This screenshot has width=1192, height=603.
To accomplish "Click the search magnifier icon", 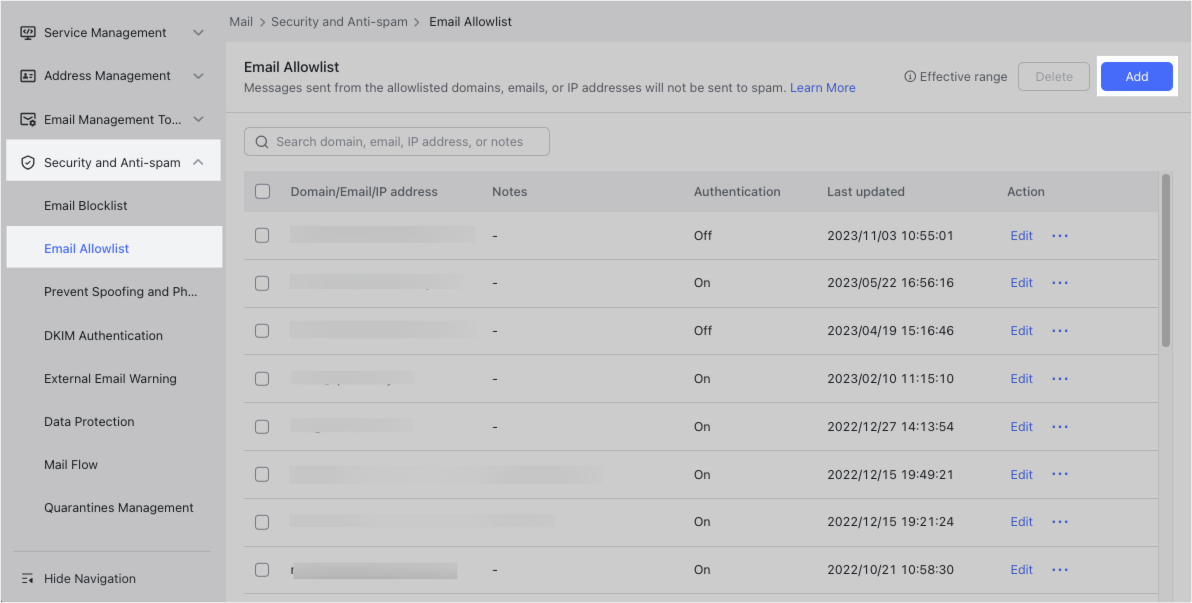I will [261, 141].
